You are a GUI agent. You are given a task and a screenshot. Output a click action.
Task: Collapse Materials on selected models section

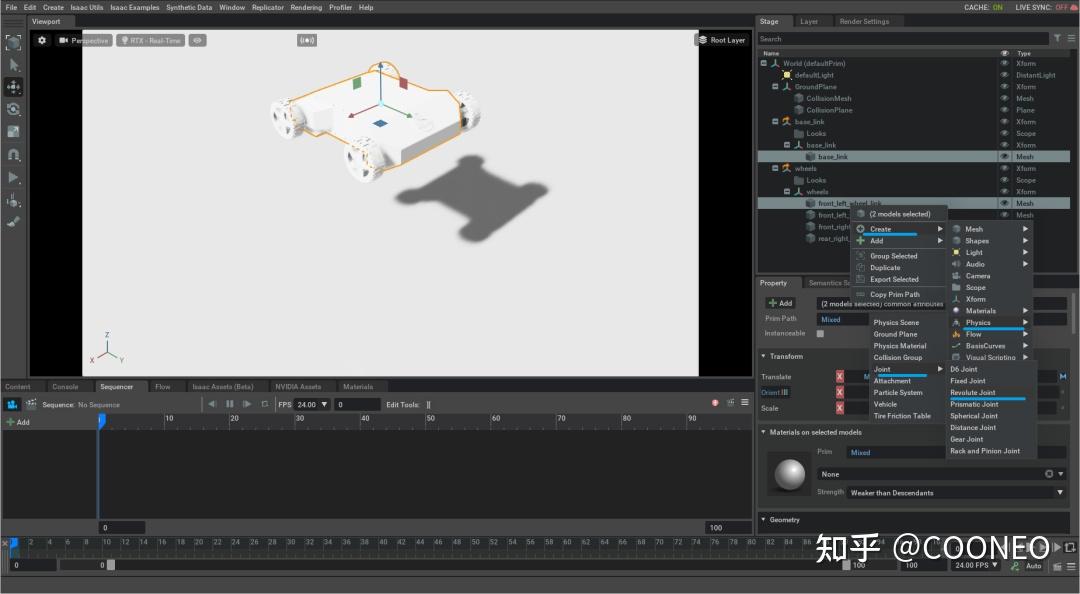tap(763, 432)
